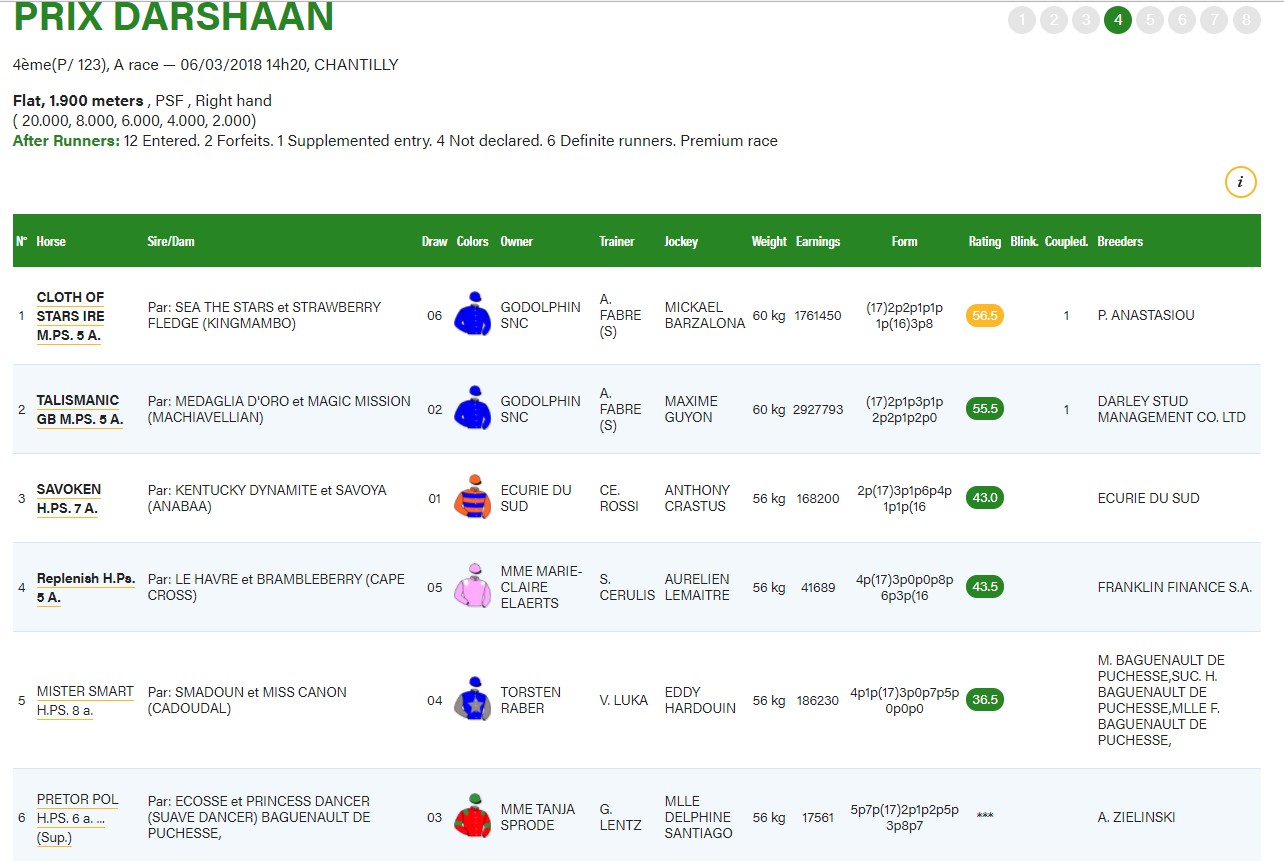
Task: Open SAVOKEN horse details link
Action: [x=69, y=498]
